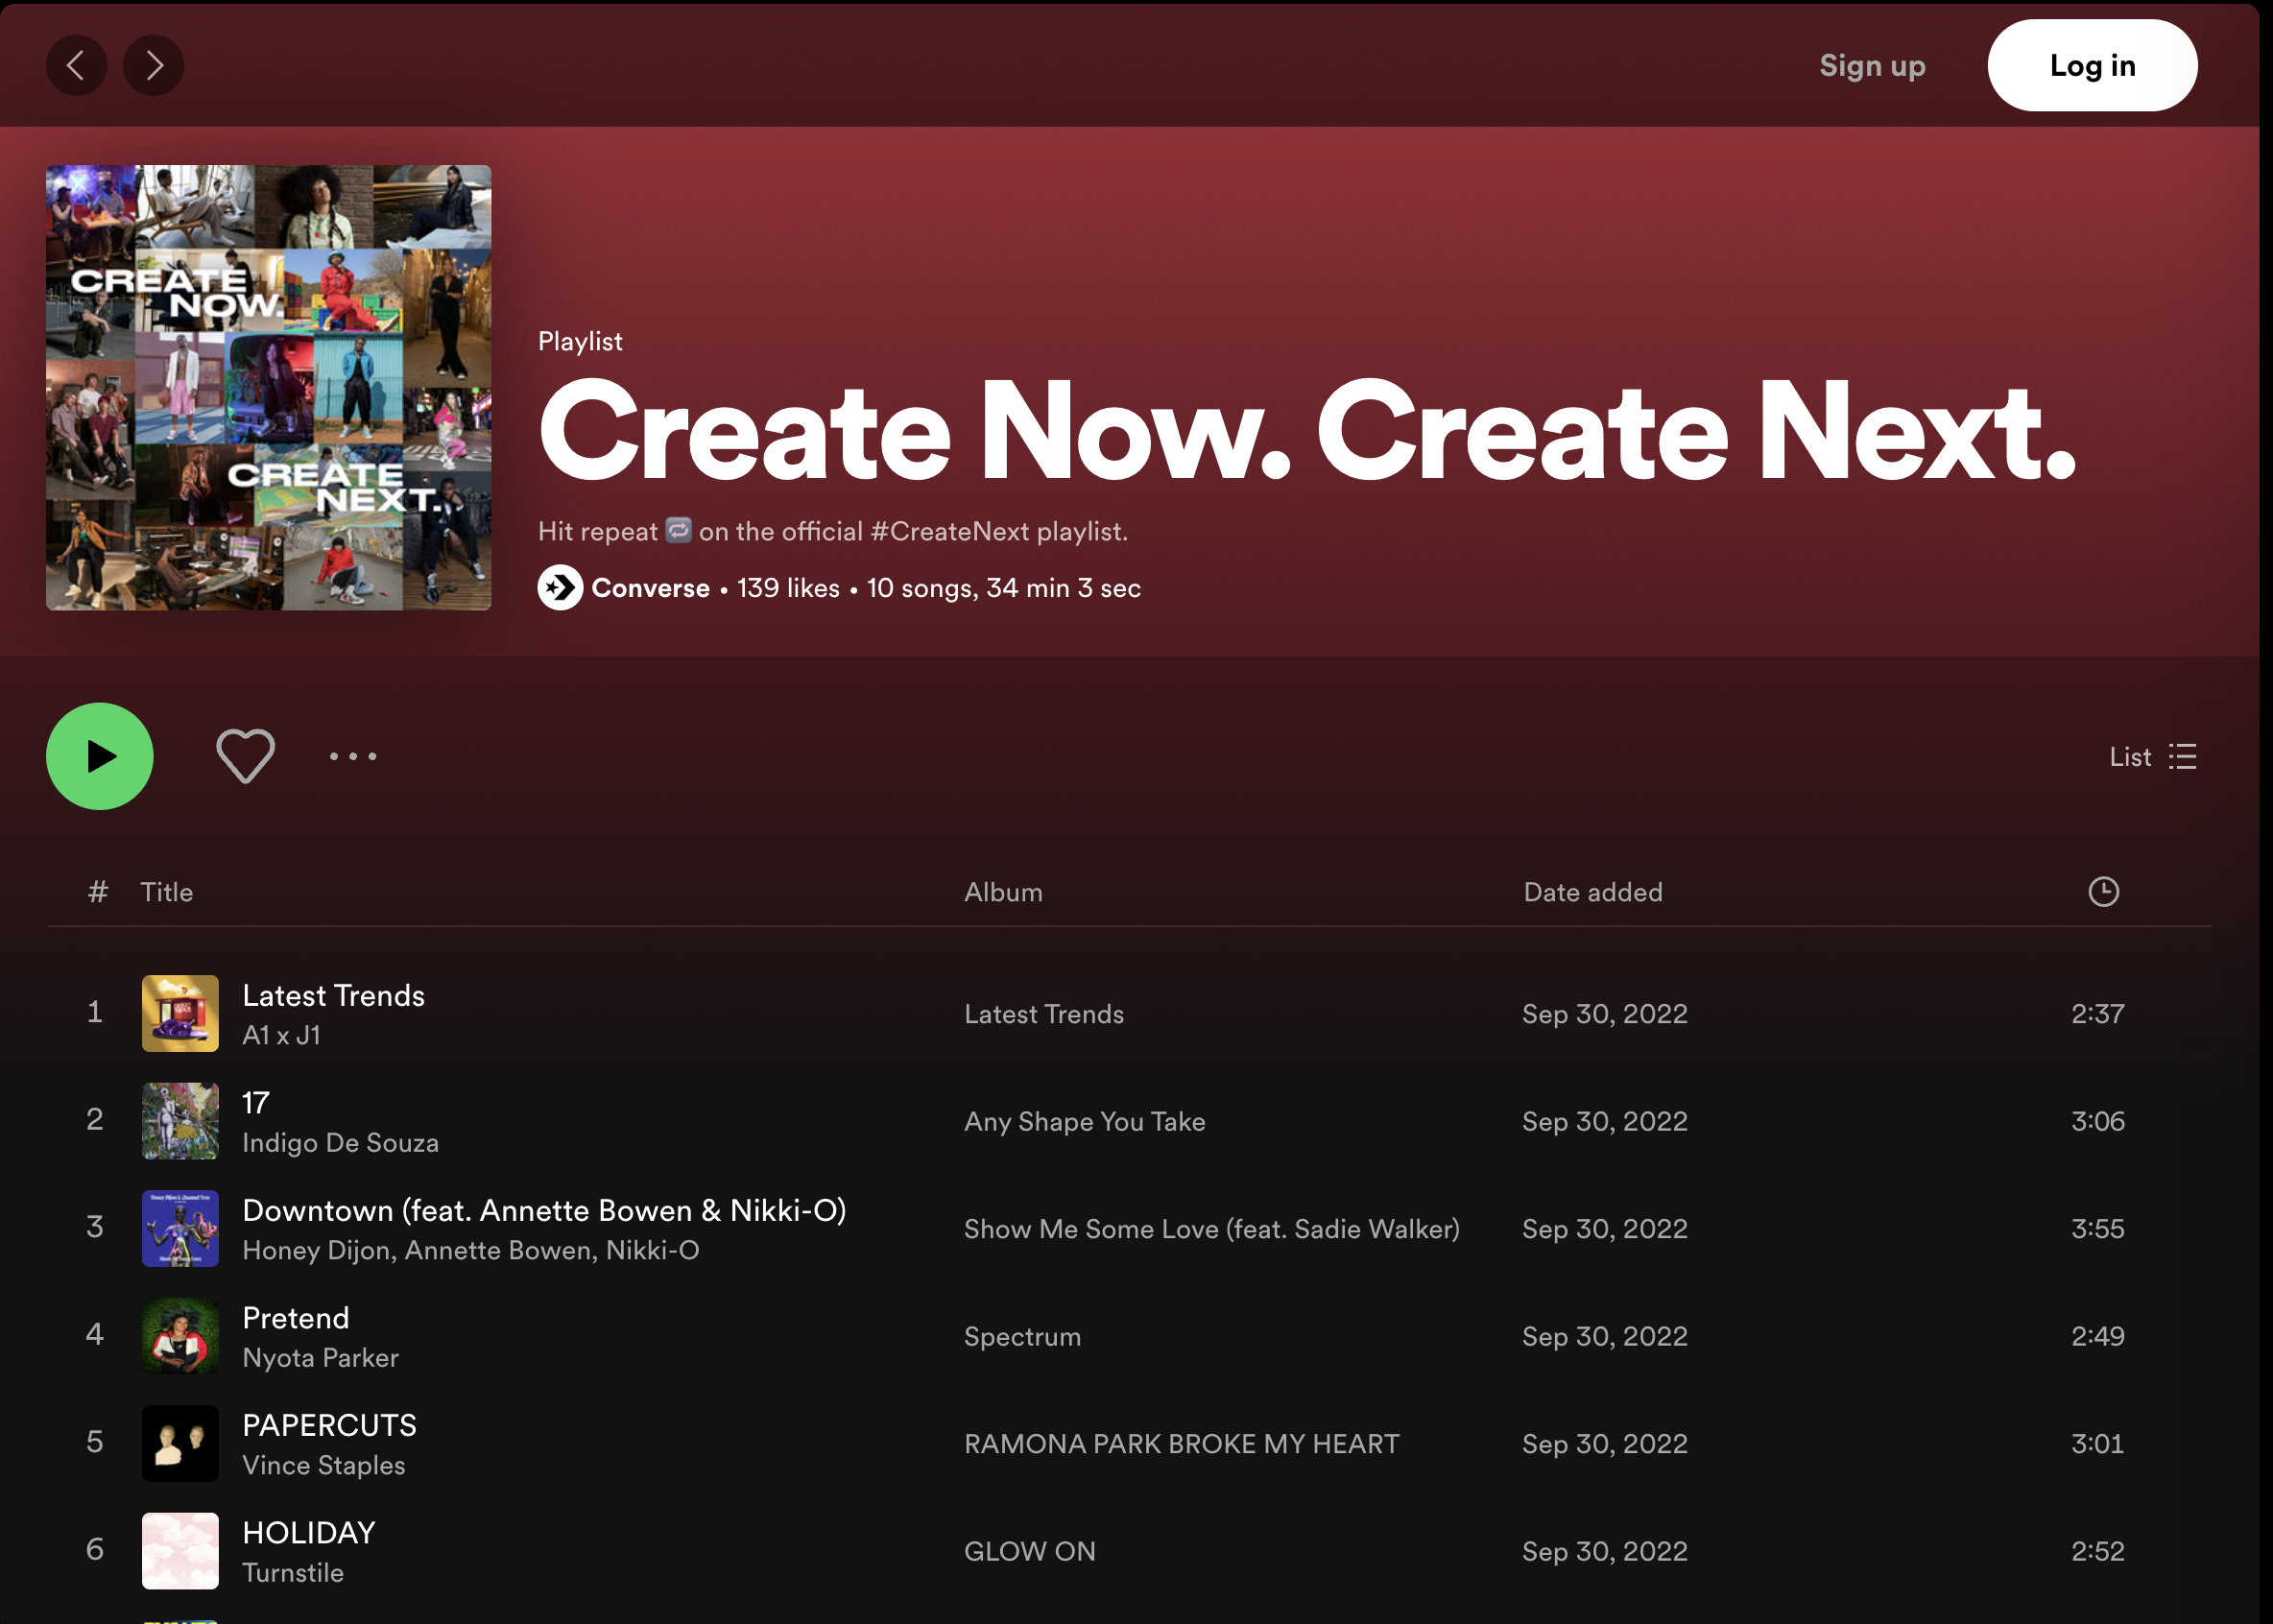Select the Pretend track title
This screenshot has height=1624, width=2273.
coord(296,1318)
